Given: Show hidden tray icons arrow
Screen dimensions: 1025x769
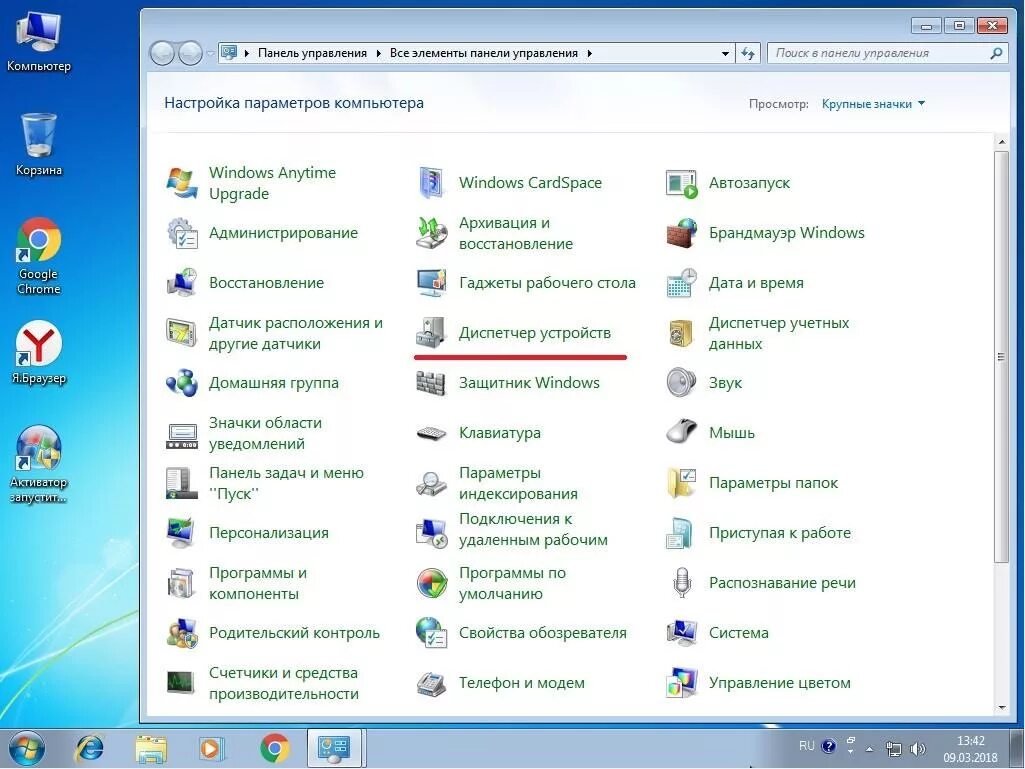Looking at the screenshot, I should [869, 749].
